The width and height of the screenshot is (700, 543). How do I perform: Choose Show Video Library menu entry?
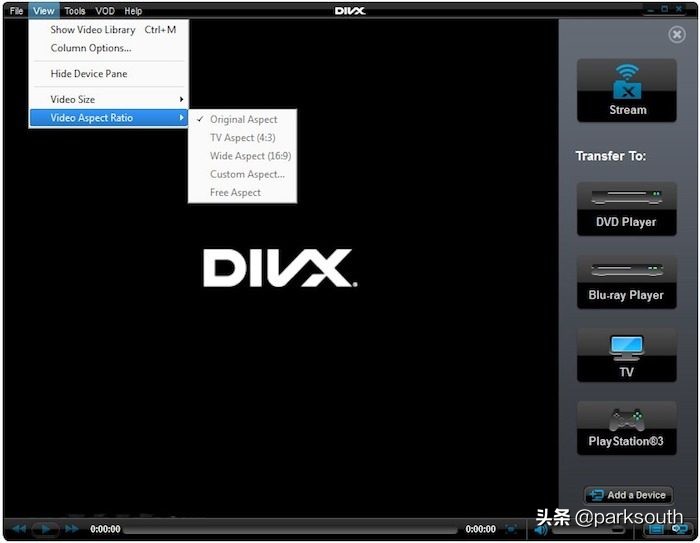pyautogui.click(x=109, y=30)
